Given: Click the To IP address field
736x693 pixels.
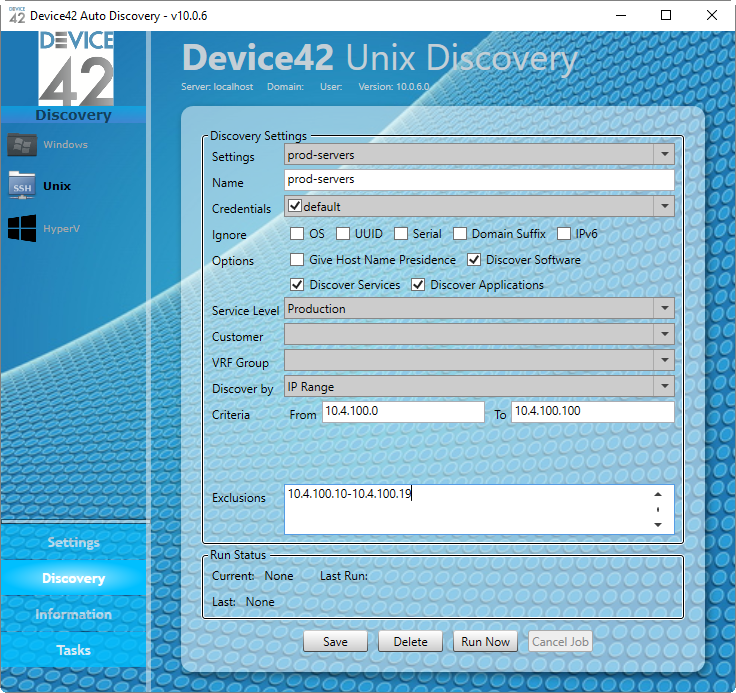Looking at the screenshot, I should pyautogui.click(x=593, y=412).
